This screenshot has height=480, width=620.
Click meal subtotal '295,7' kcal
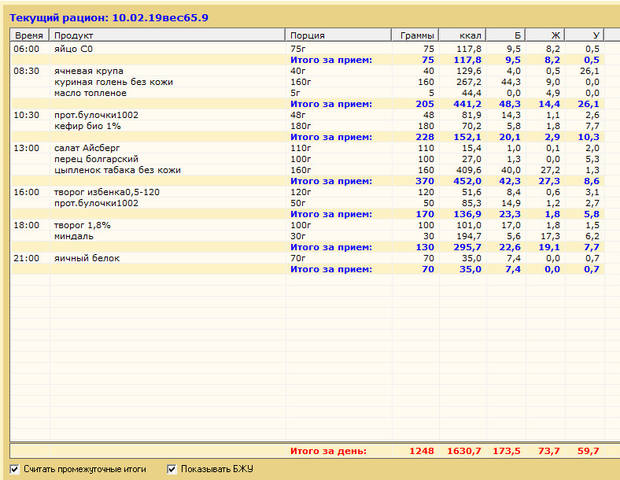coord(467,247)
